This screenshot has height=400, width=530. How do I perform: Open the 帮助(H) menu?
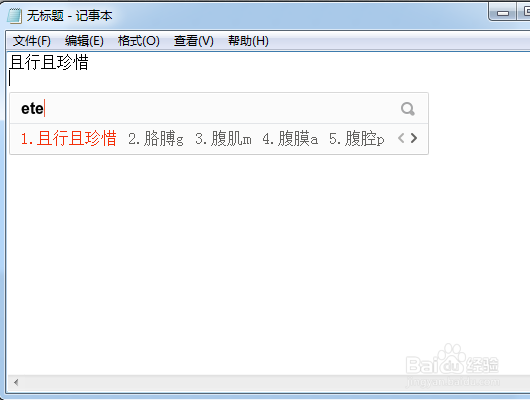point(248,41)
